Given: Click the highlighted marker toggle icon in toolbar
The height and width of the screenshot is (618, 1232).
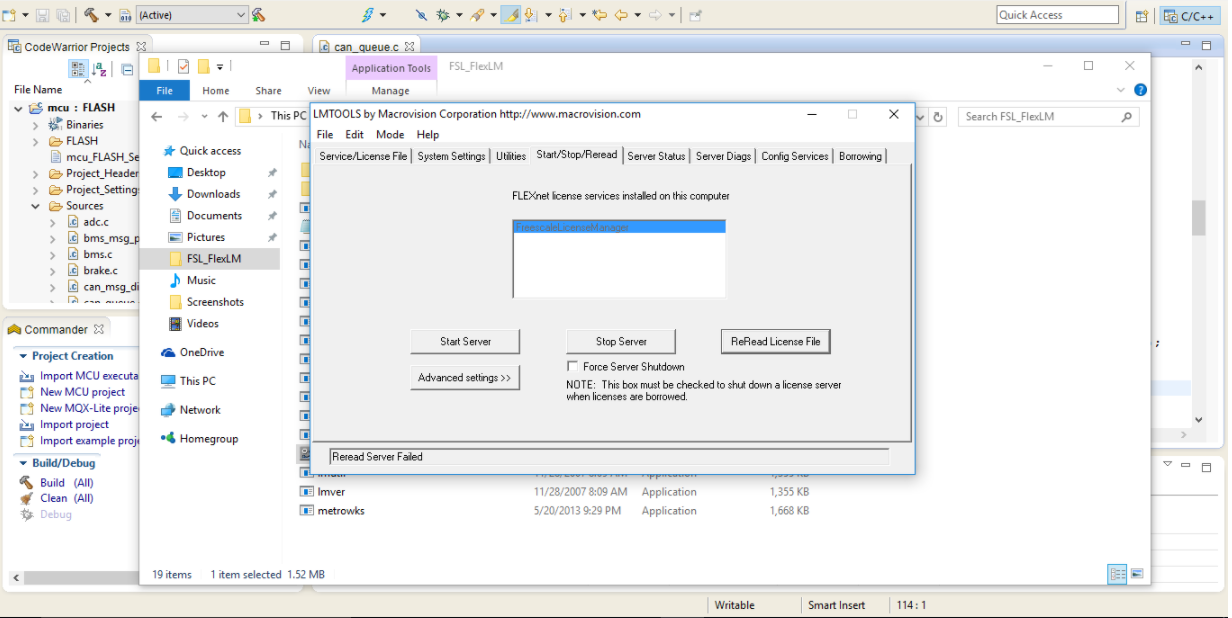Looking at the screenshot, I should 511,15.
